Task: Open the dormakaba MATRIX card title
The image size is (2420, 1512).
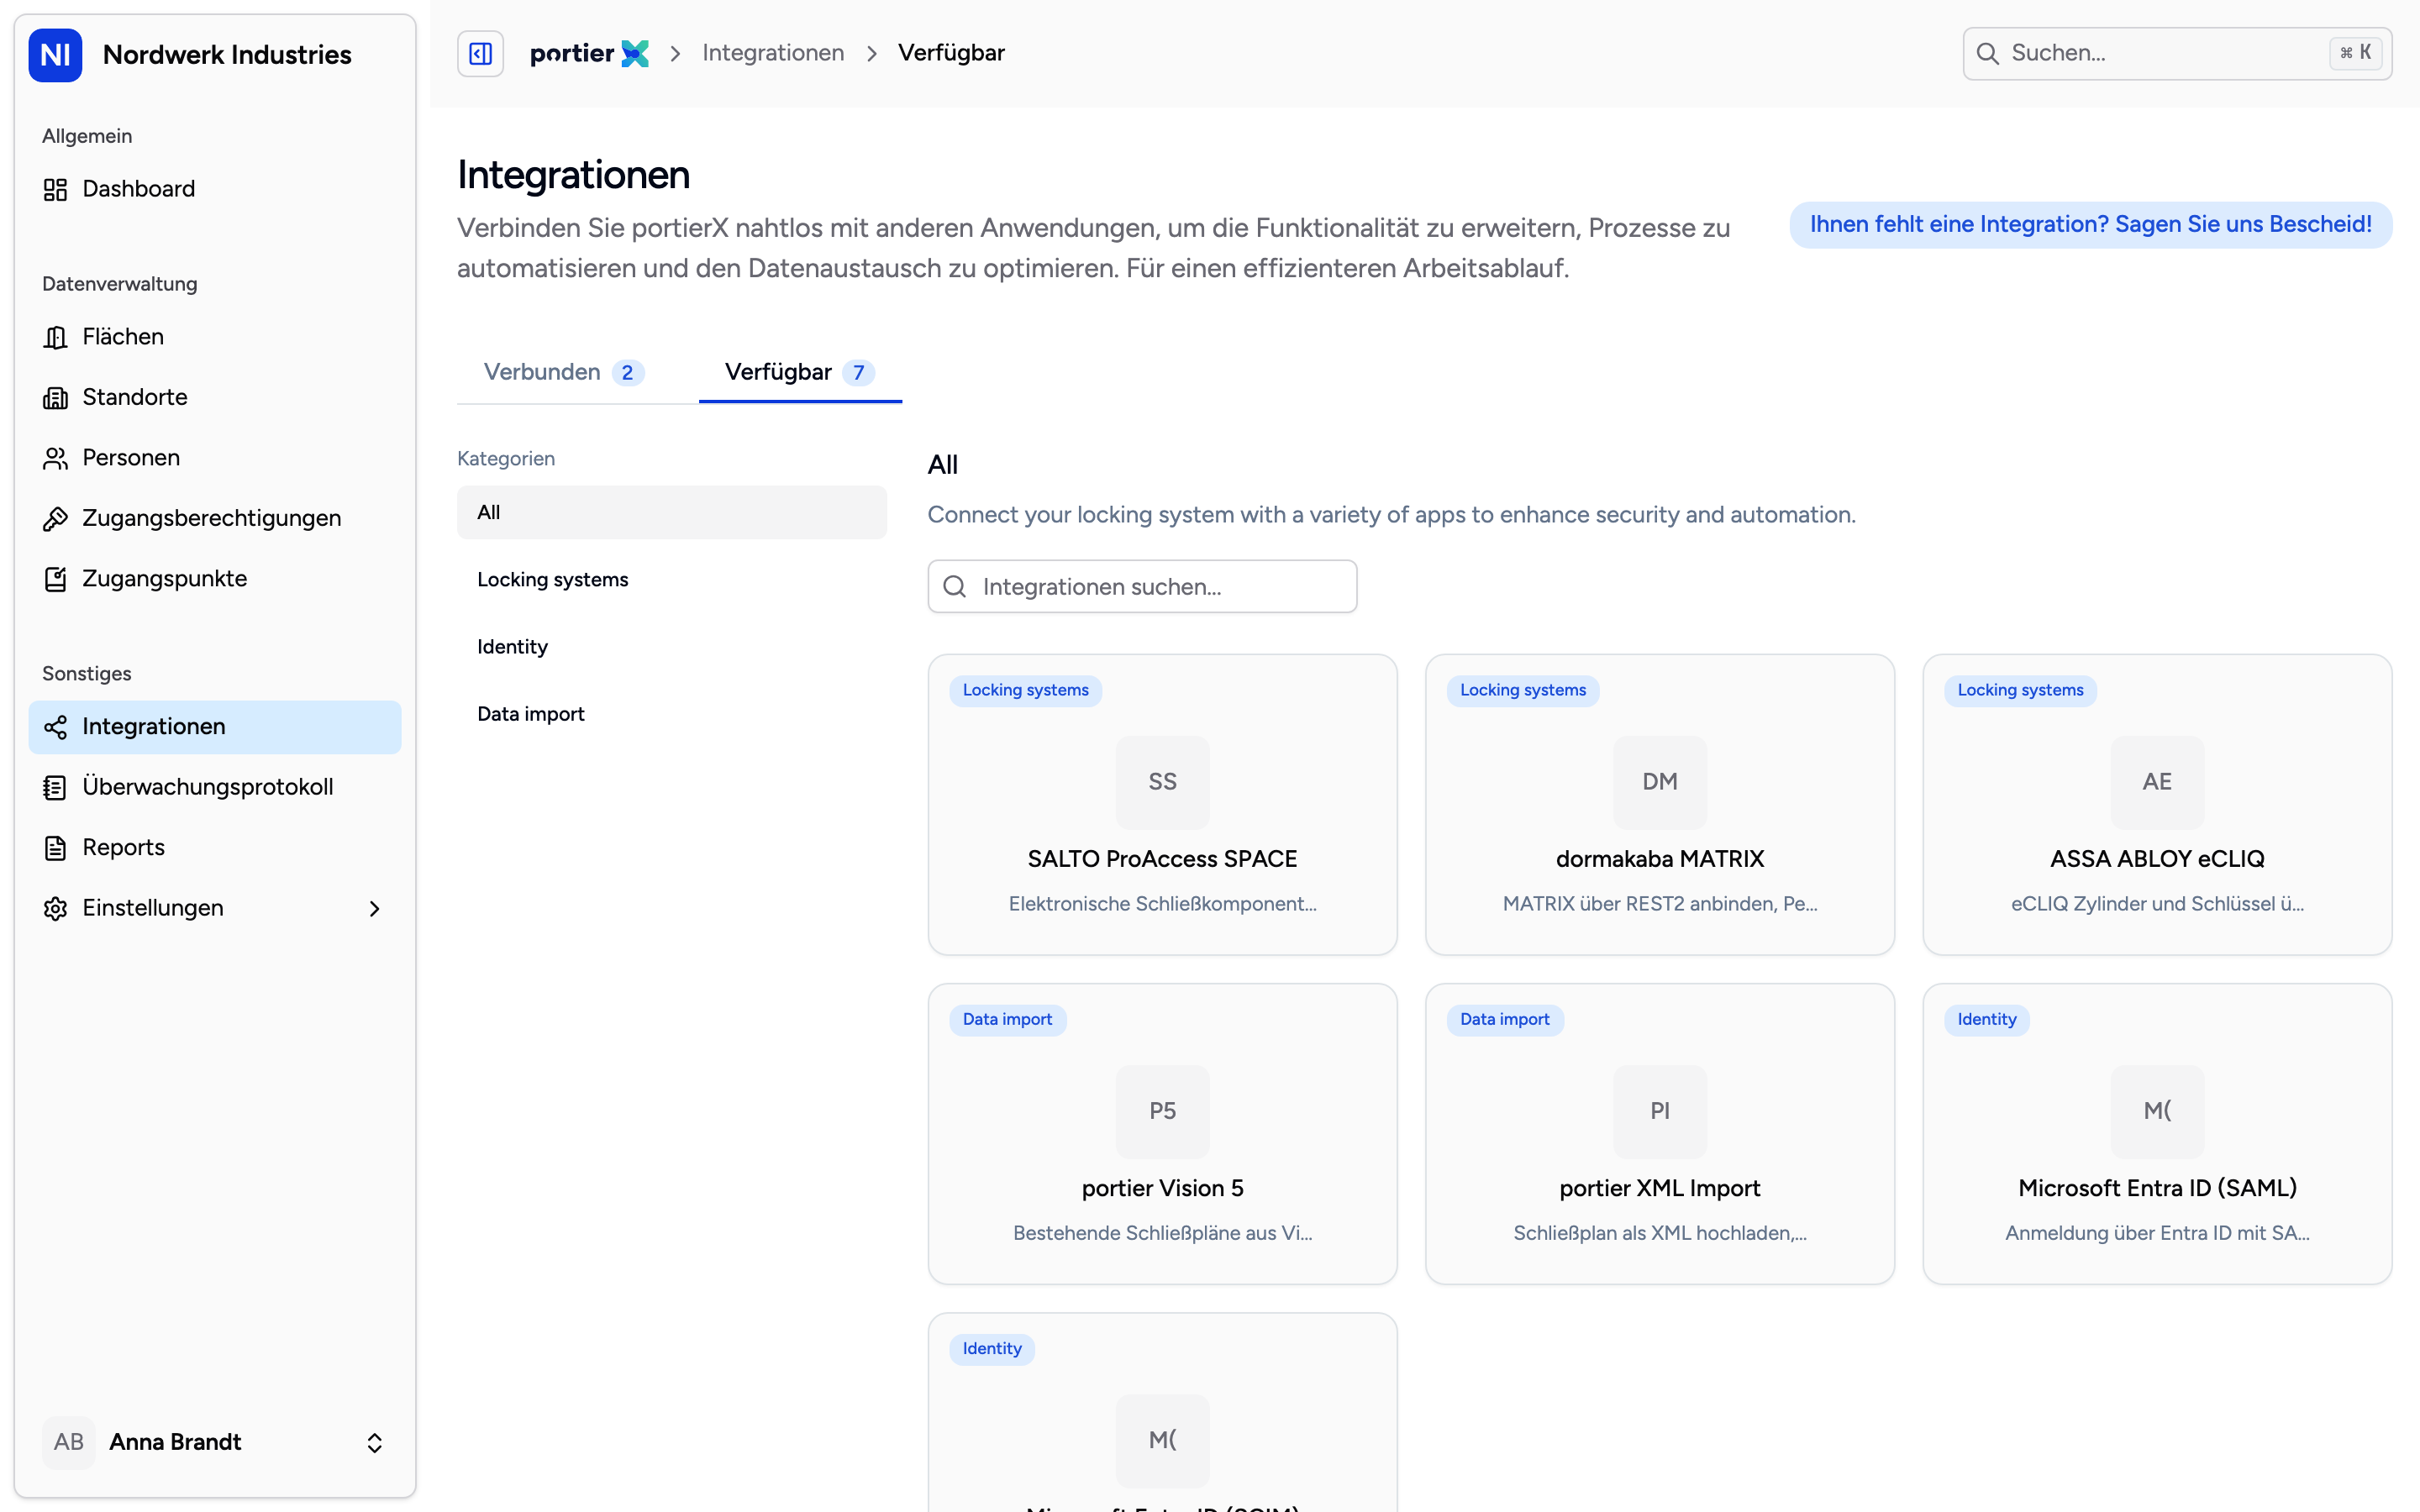Action: (1660, 859)
